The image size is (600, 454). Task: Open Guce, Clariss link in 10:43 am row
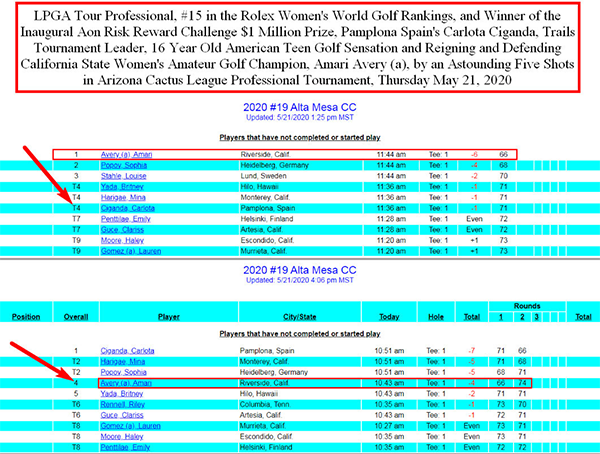click(122, 415)
